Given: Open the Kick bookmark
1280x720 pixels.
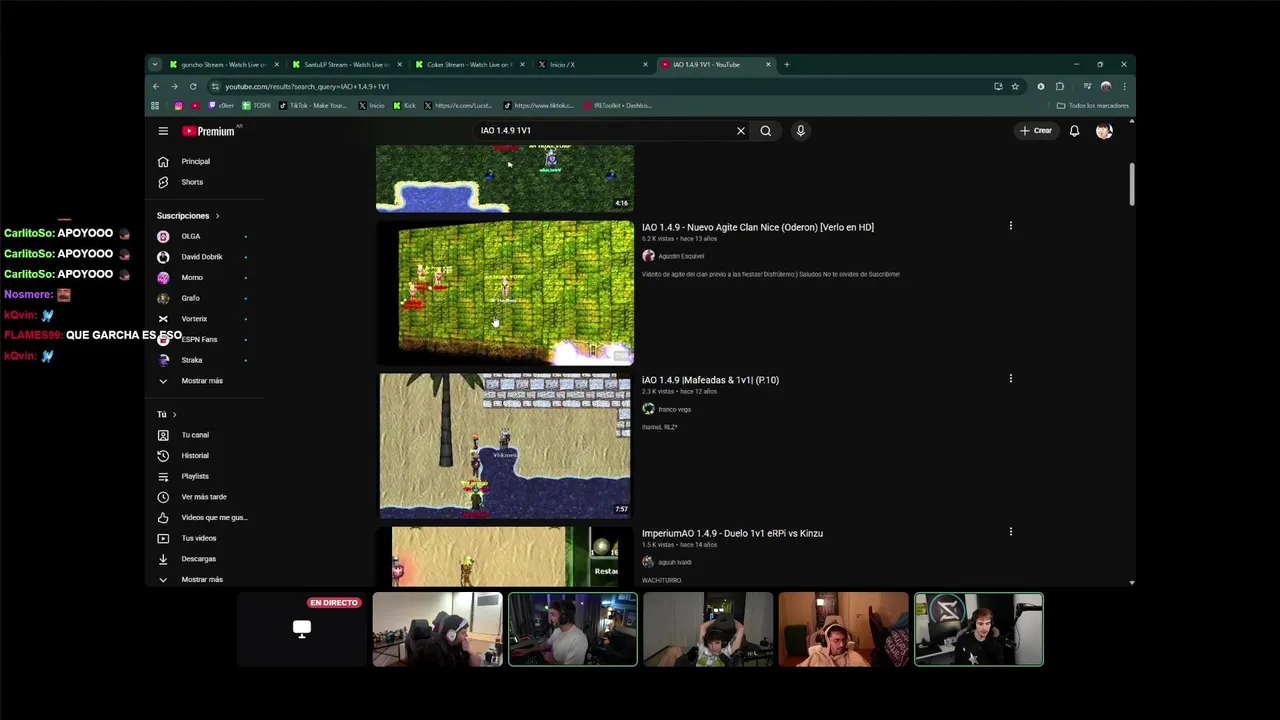Looking at the screenshot, I should [x=405, y=105].
